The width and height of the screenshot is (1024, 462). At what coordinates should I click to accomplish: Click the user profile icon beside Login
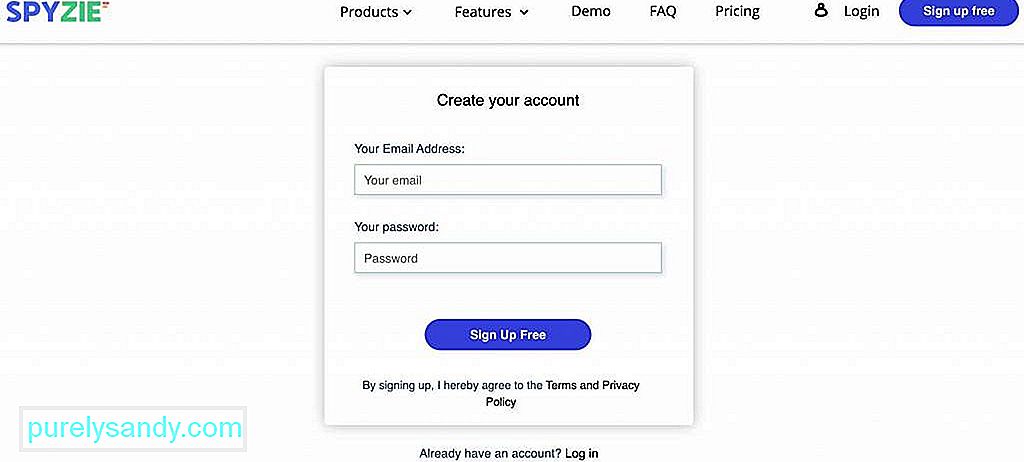[x=822, y=10]
